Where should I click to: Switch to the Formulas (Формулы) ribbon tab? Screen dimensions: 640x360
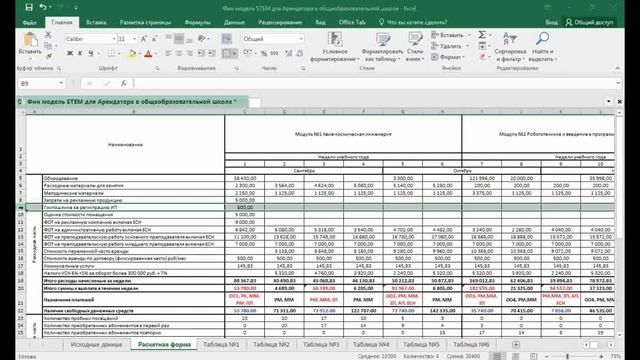coord(198,22)
